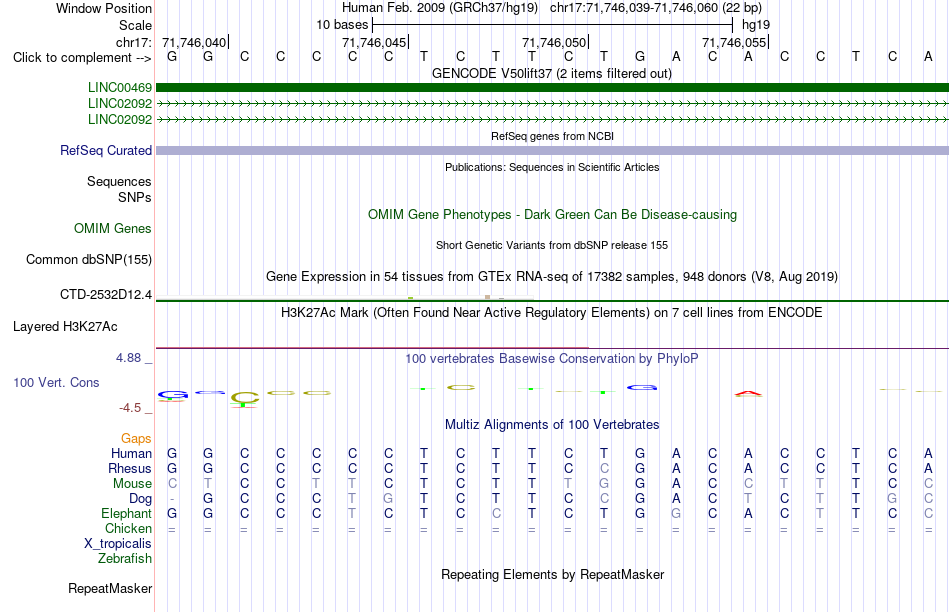Select the Chicken alignment row label
Screen dimensions: 950x612
(x=128, y=528)
